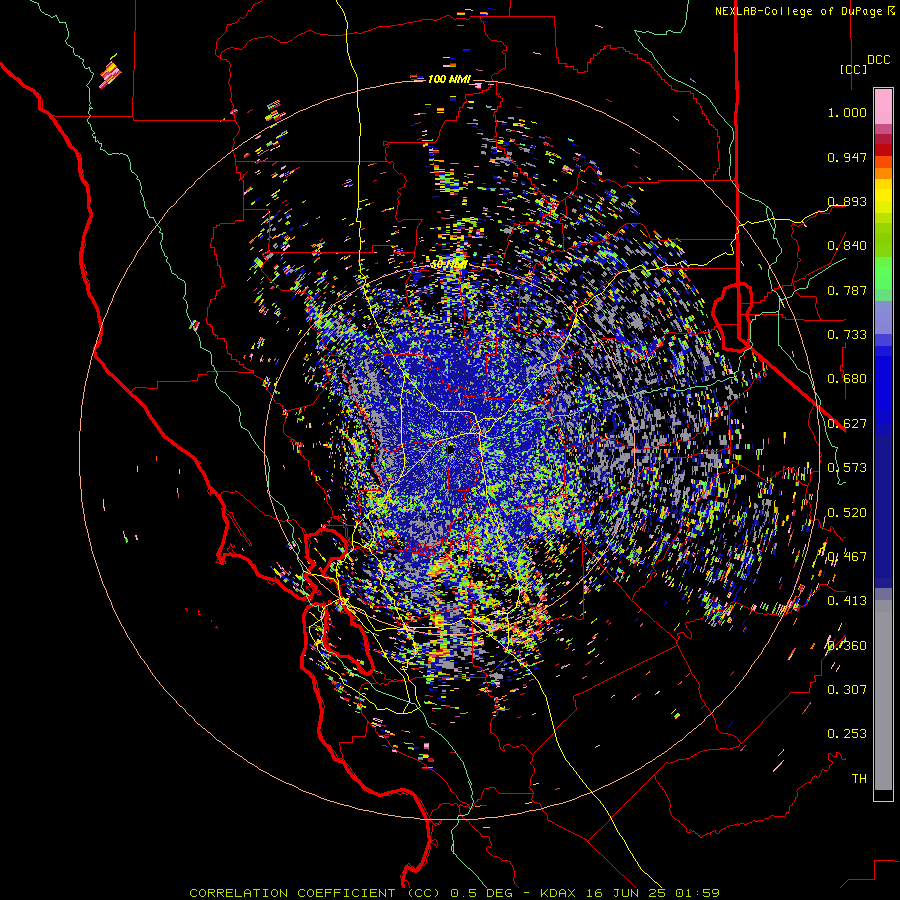Pick the gray color bar segment
This screenshot has height=900, width=900.
pos(883,695)
